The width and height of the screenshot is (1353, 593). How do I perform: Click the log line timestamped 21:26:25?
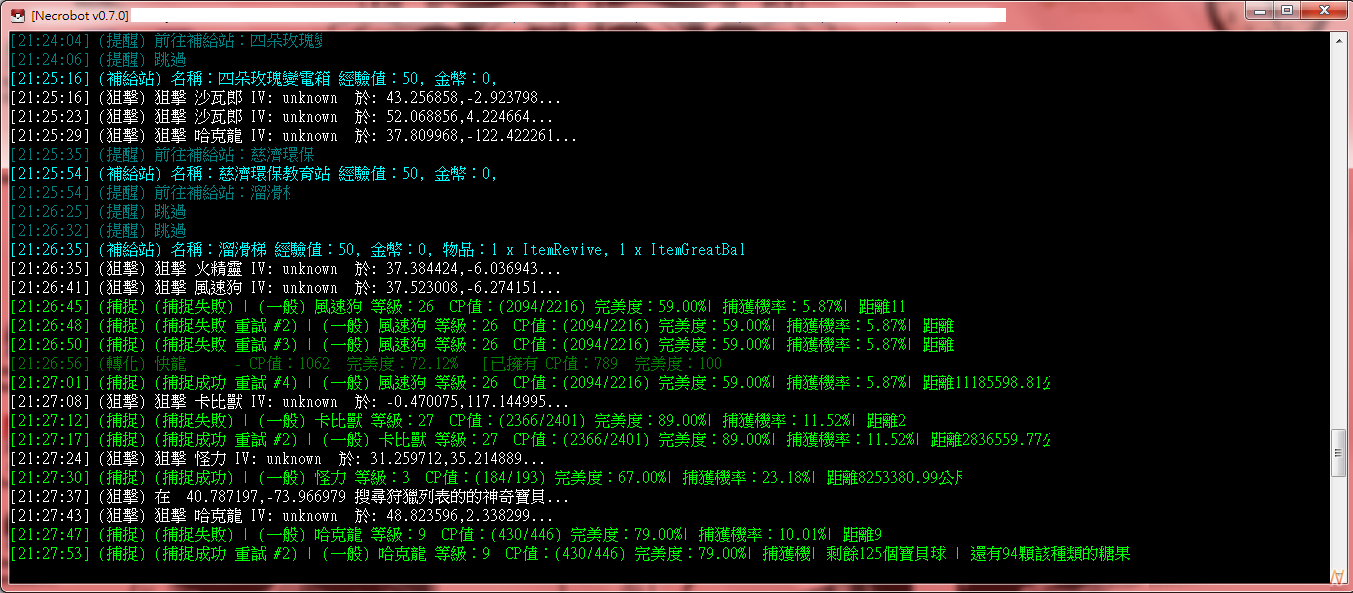pos(98,212)
